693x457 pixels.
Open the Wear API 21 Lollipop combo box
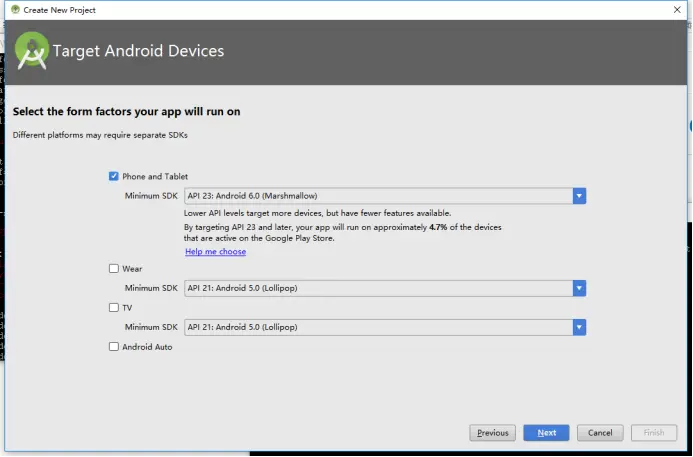[x=378, y=288]
